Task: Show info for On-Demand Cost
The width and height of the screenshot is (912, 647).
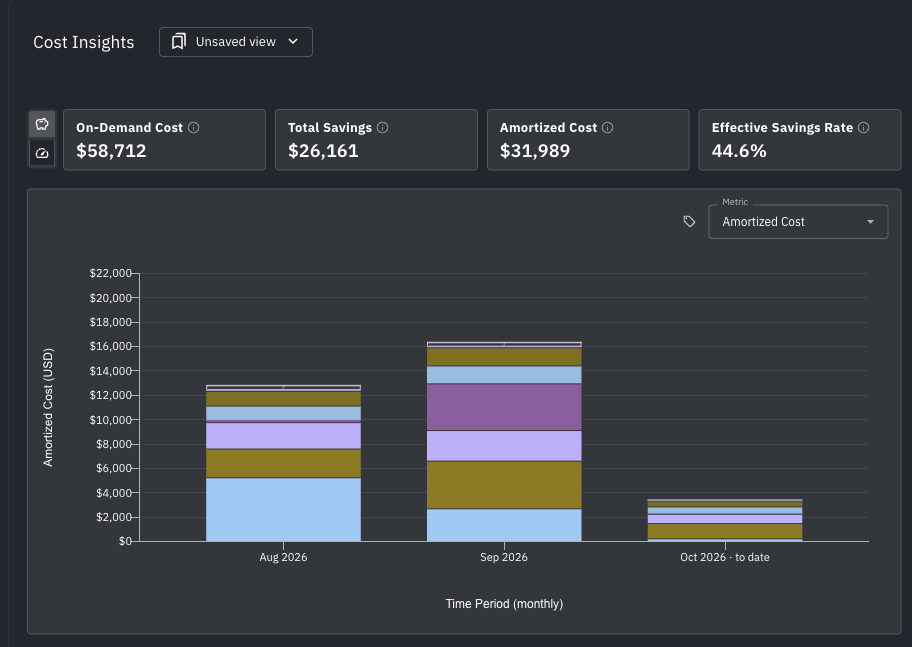Action: click(x=194, y=127)
